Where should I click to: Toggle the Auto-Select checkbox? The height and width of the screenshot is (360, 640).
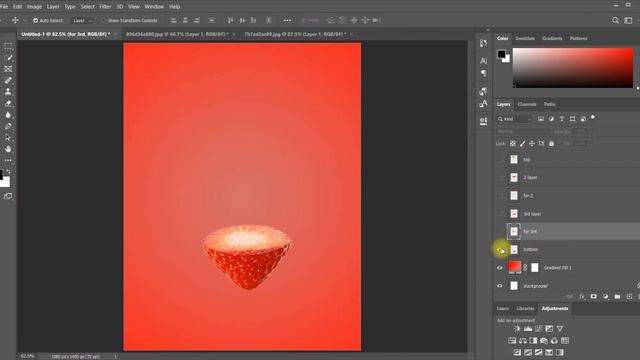pos(36,20)
